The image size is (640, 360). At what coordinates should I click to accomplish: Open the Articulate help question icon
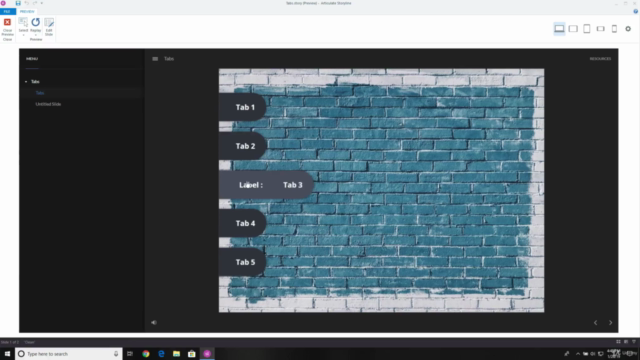coord(636,11)
